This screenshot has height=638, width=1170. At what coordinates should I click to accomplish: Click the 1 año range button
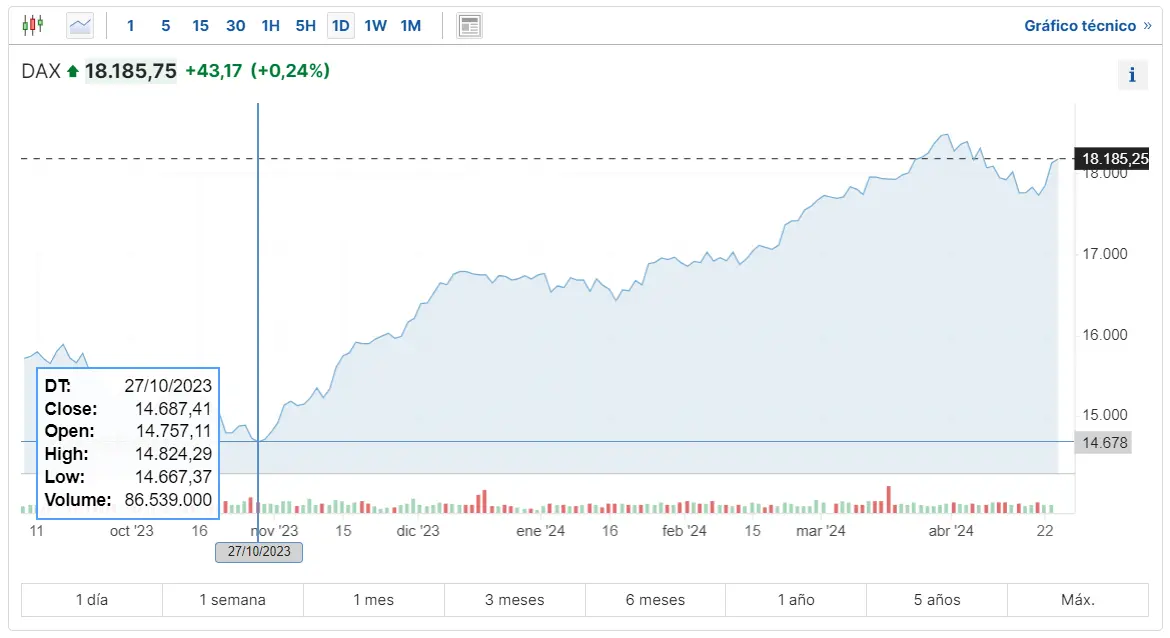(795, 599)
